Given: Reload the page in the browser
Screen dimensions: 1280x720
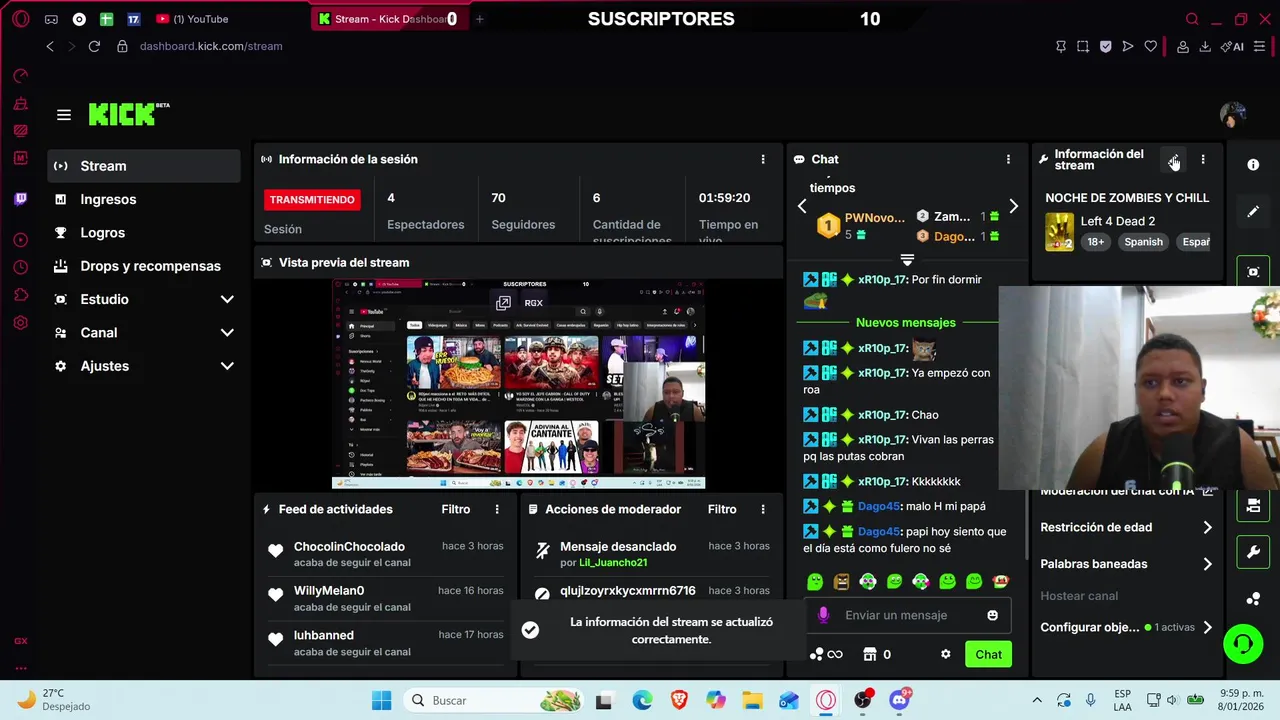Looking at the screenshot, I should (94, 46).
